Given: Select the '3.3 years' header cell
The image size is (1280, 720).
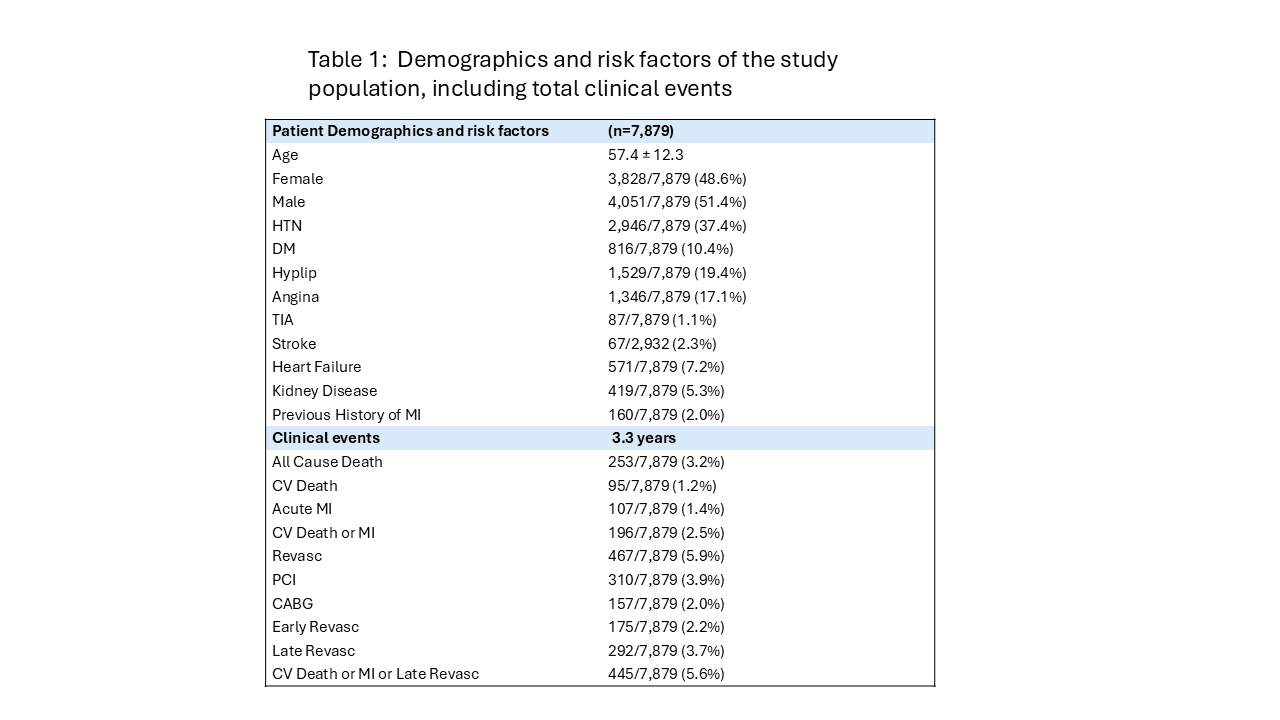Looking at the screenshot, I should [643, 438].
